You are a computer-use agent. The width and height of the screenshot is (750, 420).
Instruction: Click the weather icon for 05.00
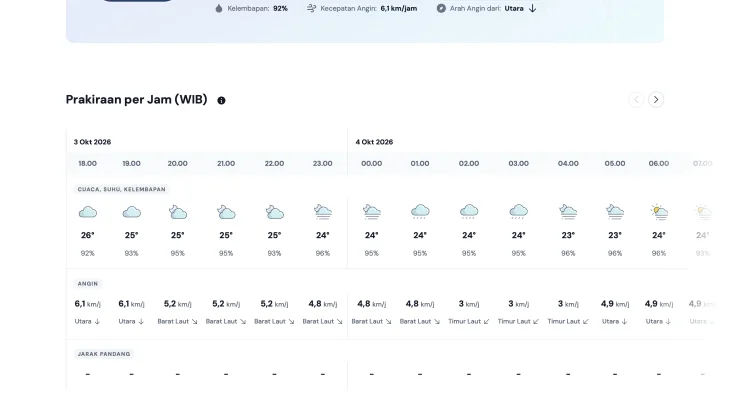[615, 211]
